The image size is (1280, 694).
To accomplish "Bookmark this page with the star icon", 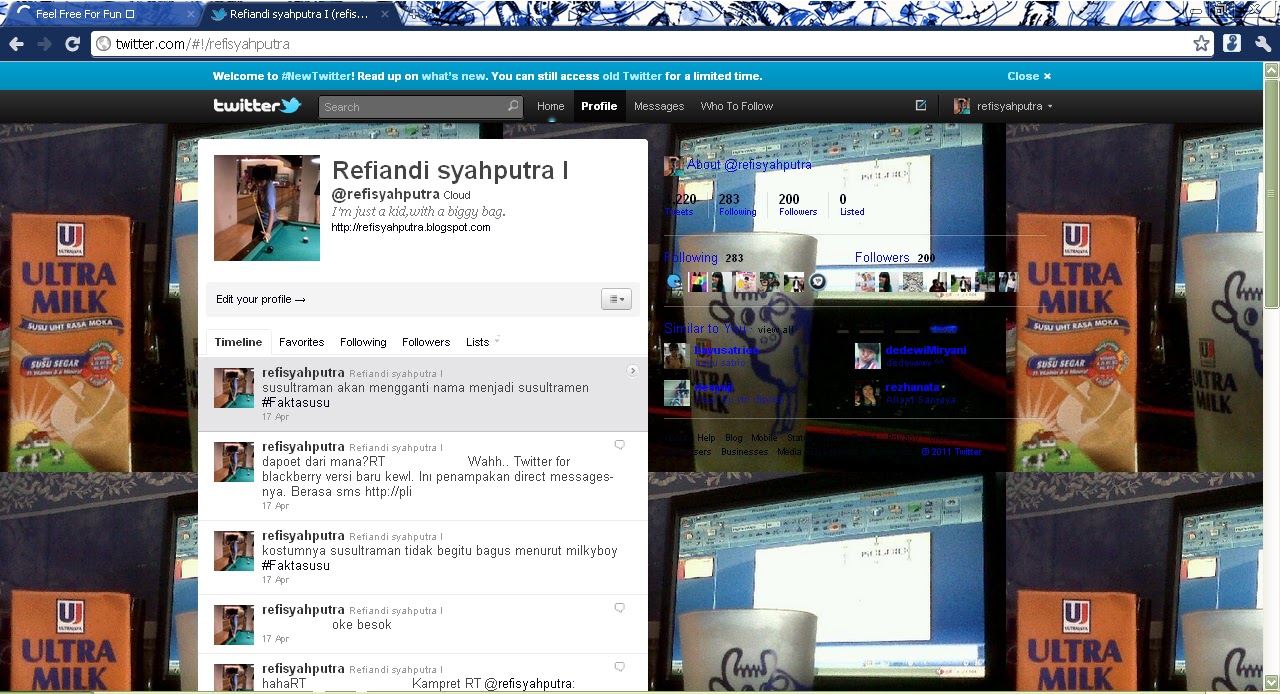I will click(x=1201, y=44).
